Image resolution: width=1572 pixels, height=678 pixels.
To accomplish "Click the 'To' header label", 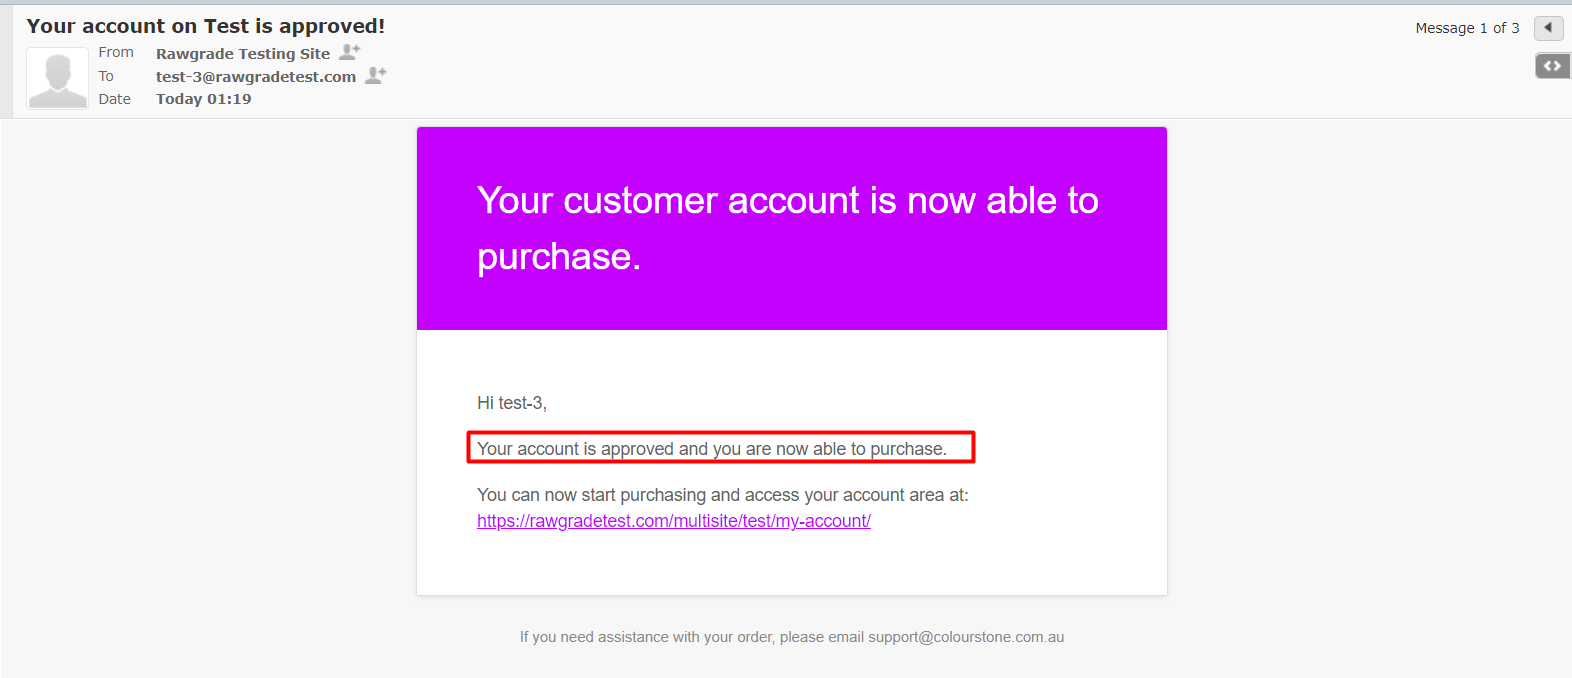I will [106, 76].
